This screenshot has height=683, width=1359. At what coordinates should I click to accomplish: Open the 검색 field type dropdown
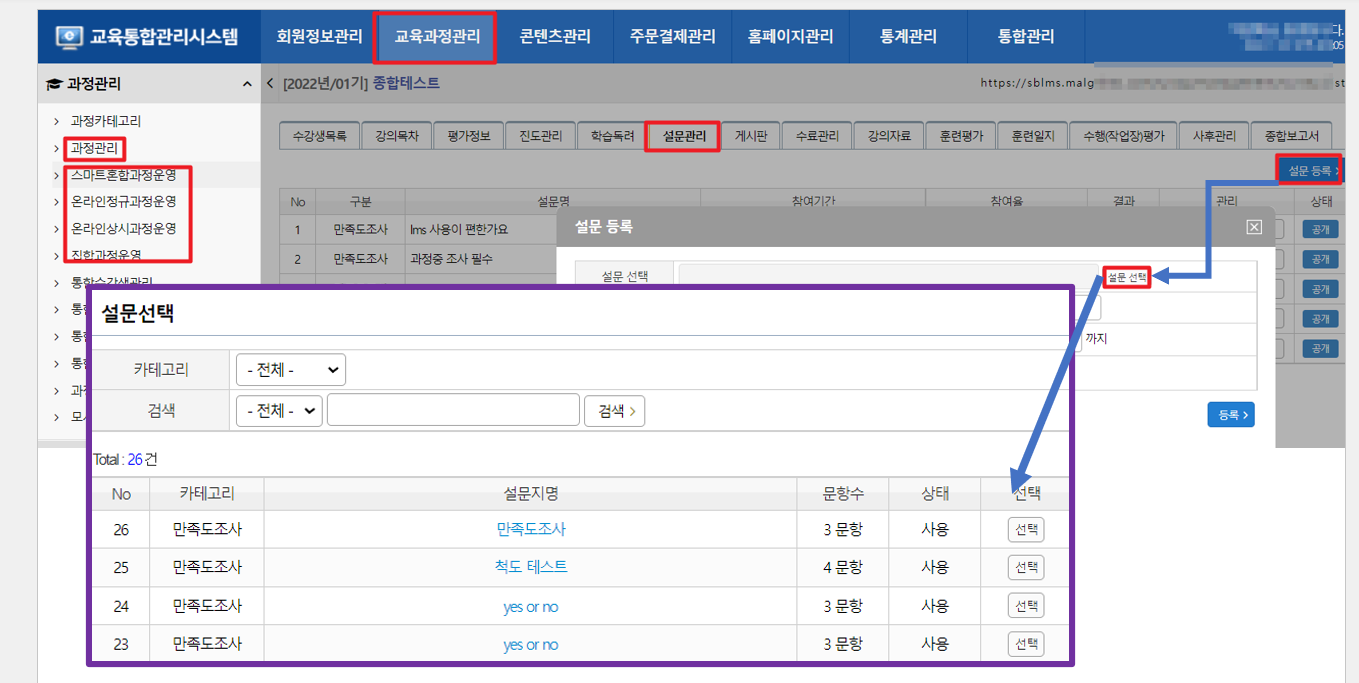click(279, 410)
